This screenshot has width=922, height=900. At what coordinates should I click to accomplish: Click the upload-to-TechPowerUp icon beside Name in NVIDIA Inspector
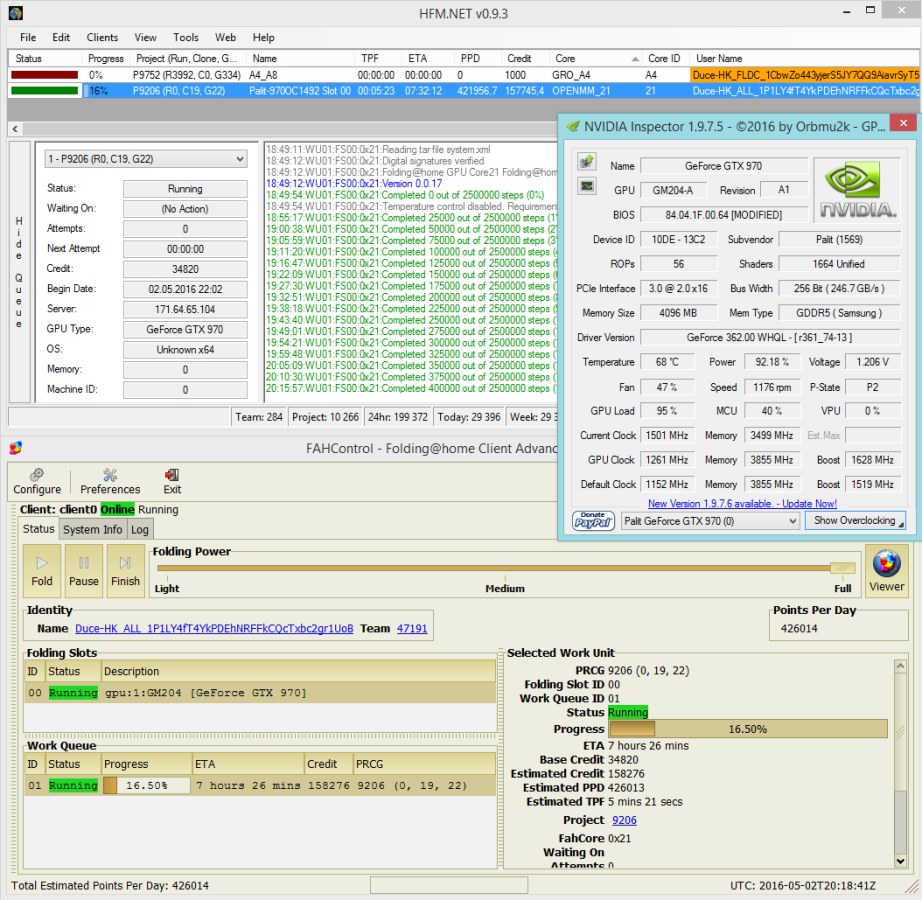click(587, 162)
